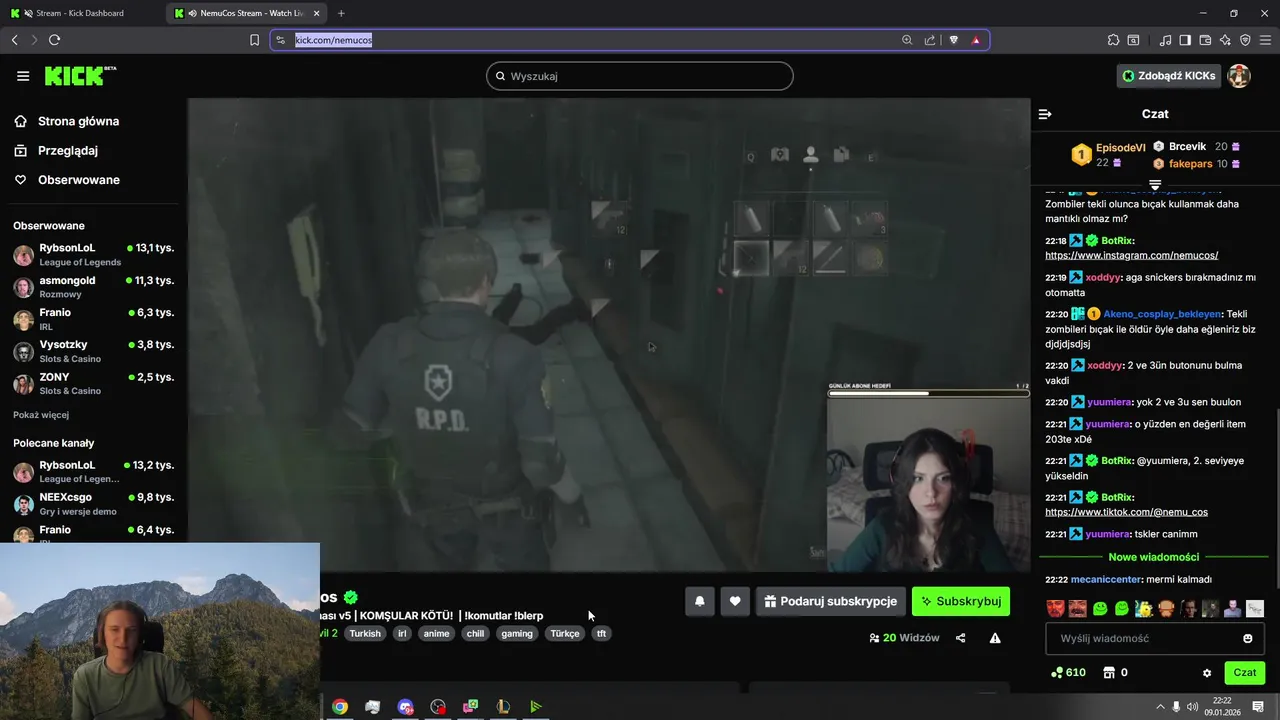Open Vysotzky channel in followed list

(x=94, y=351)
